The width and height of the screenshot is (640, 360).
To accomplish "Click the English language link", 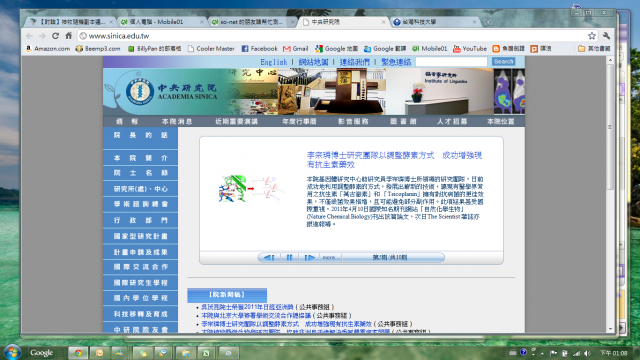I will click(273, 62).
